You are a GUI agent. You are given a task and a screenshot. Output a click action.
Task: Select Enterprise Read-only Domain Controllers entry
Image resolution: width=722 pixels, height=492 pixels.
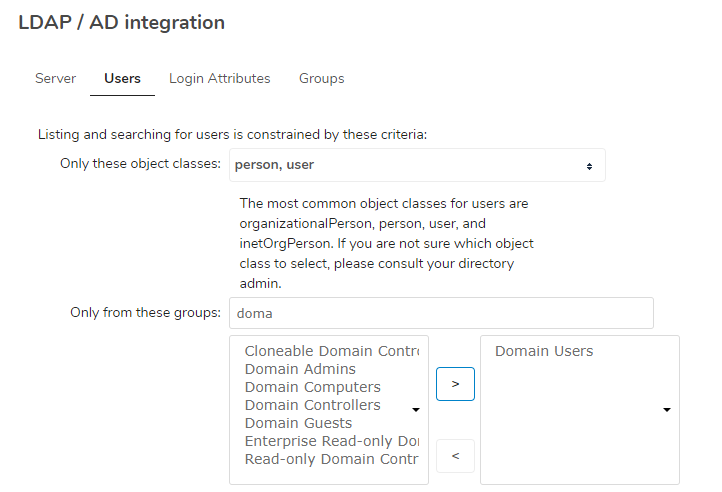point(332,441)
